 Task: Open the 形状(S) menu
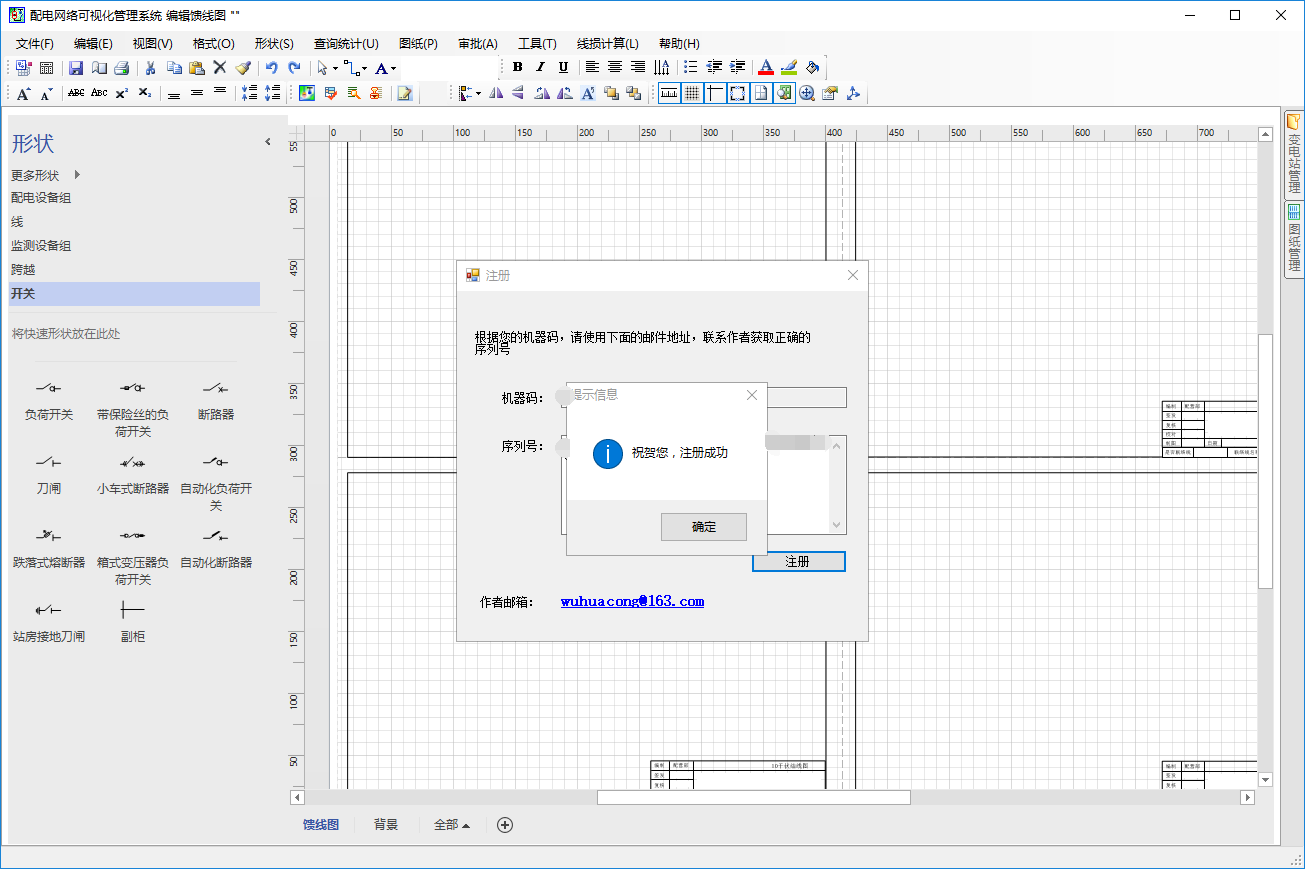tap(274, 44)
